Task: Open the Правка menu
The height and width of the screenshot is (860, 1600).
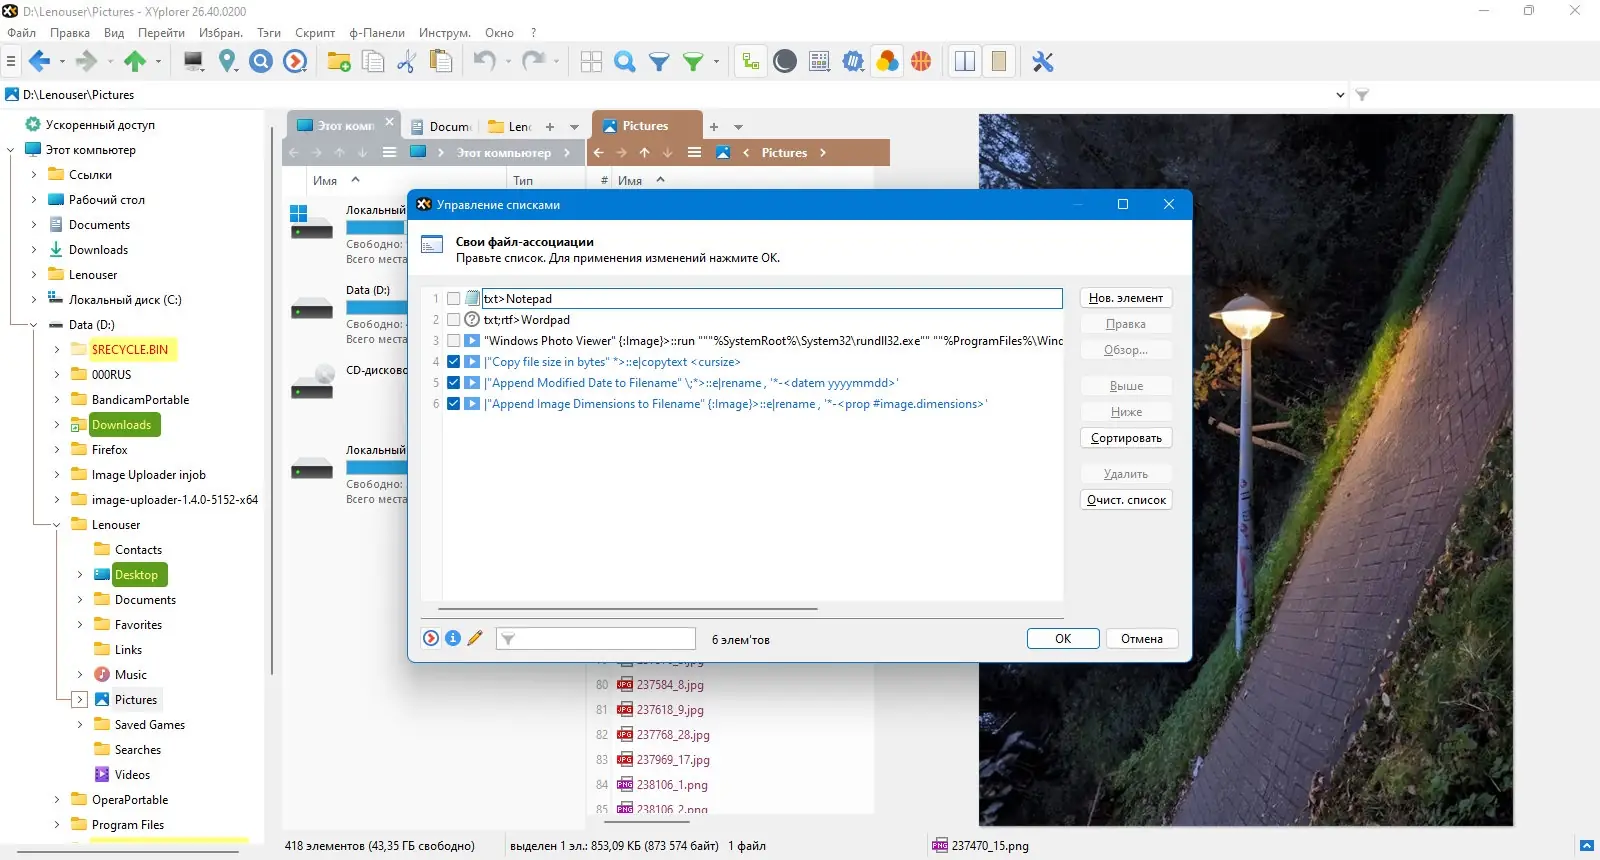Action: click(x=70, y=33)
